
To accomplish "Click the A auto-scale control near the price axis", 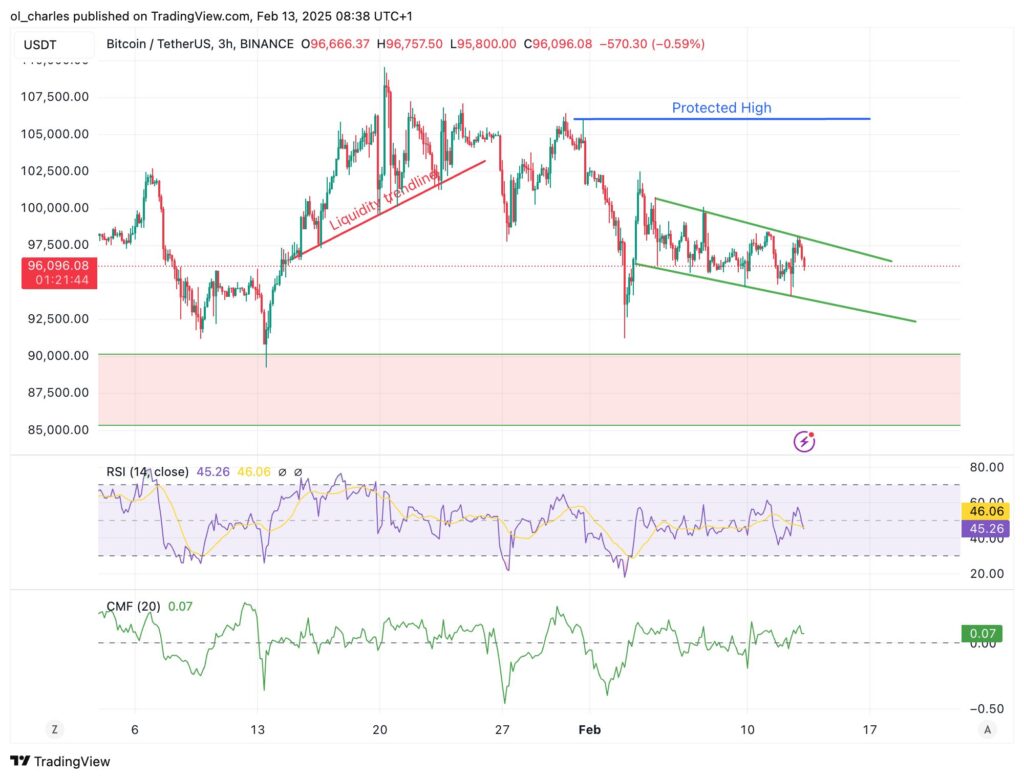I will click(988, 730).
